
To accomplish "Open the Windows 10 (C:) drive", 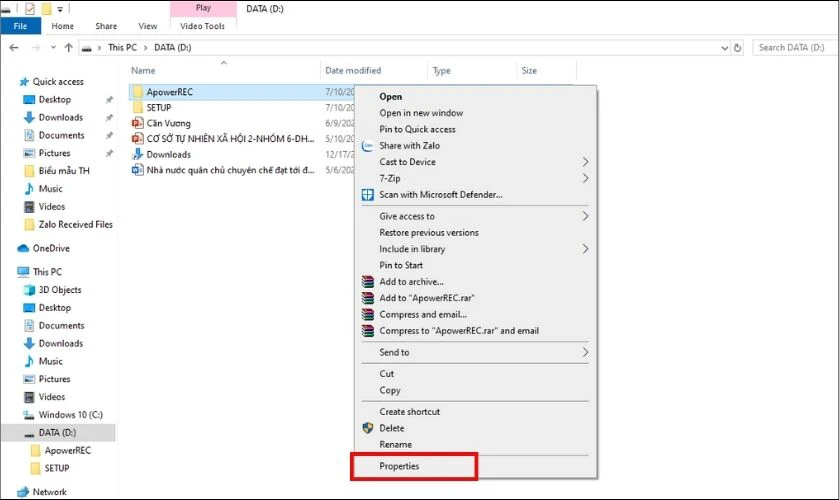I will [x=70, y=415].
